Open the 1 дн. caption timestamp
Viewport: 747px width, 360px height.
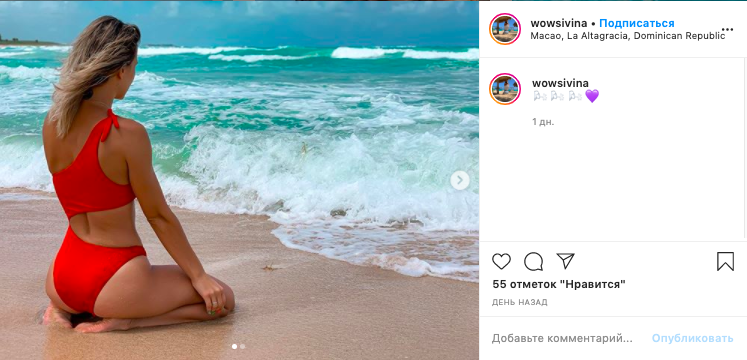543,122
